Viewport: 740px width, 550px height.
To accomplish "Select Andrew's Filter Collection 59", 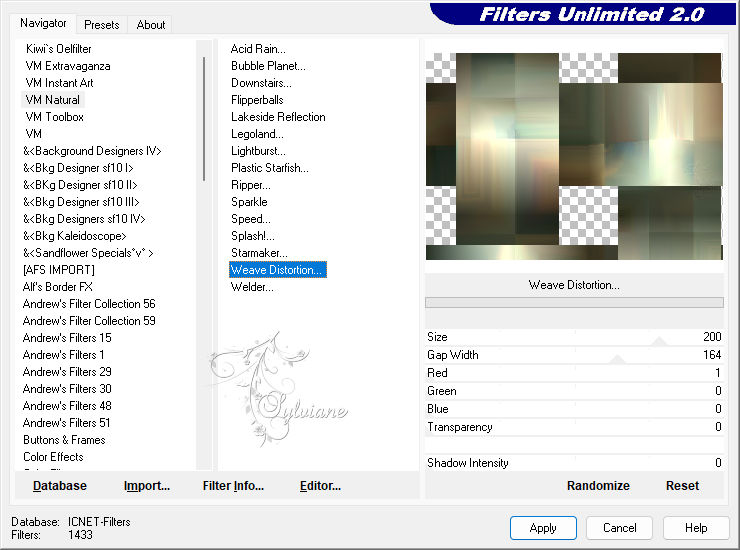I will [89, 321].
